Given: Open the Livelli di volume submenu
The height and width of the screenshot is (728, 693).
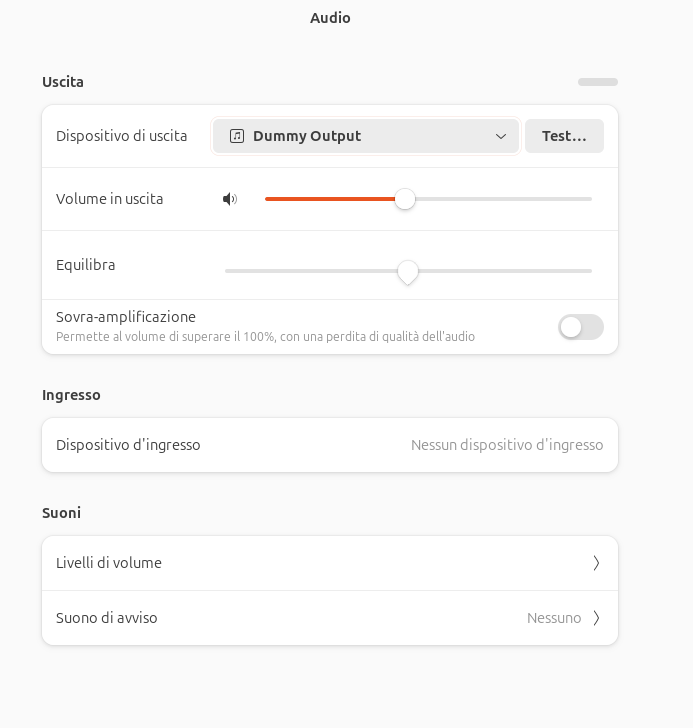Looking at the screenshot, I should [x=330, y=563].
